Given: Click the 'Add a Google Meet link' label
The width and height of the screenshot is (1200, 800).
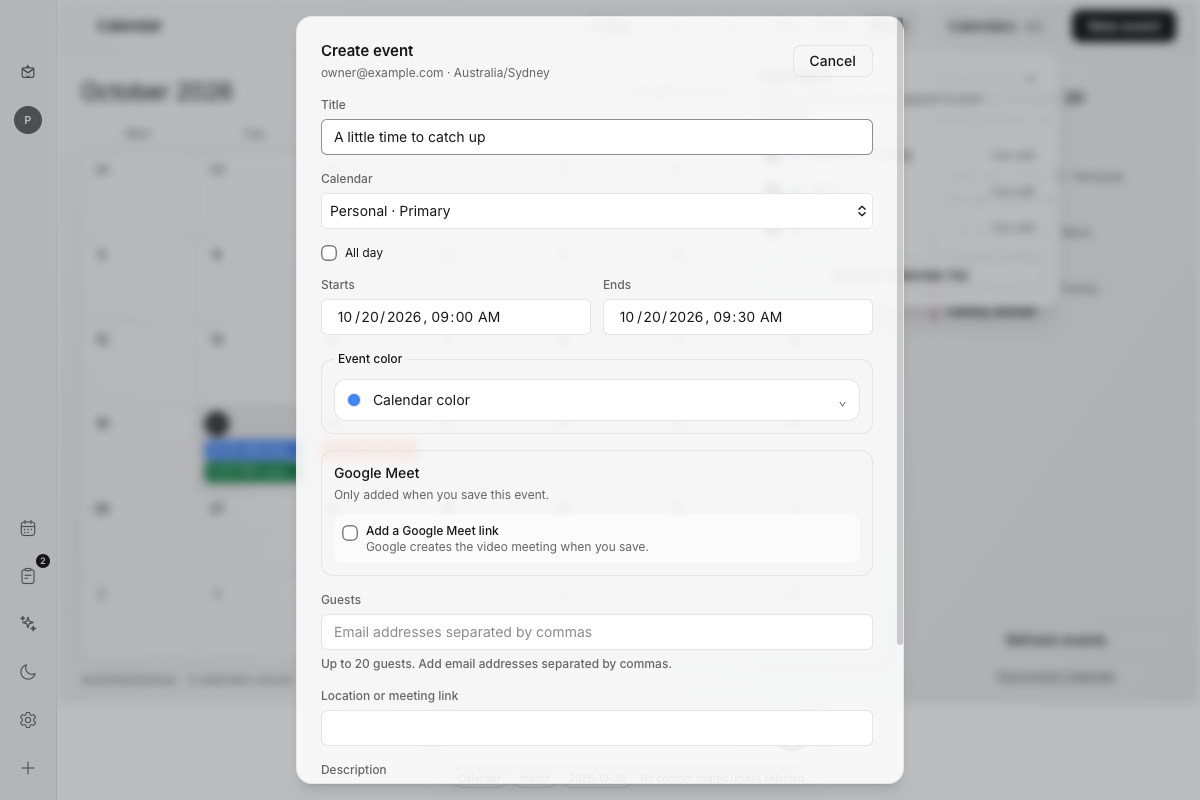Looking at the screenshot, I should tap(432, 531).
